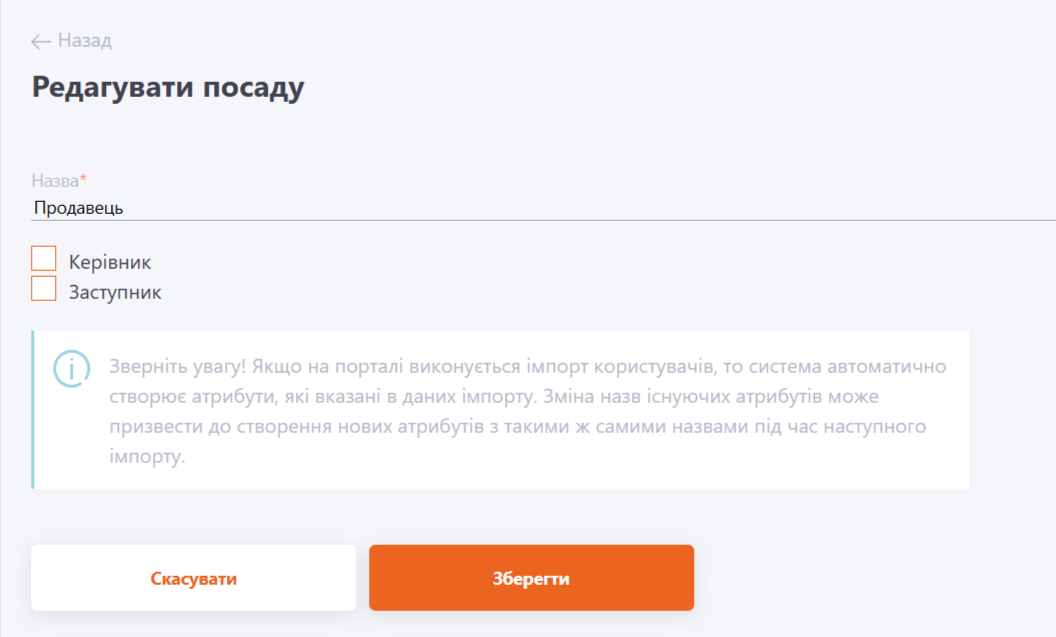This screenshot has height=637, width=1056.
Task: Click the info circle icon in notice
Action: [x=71, y=368]
